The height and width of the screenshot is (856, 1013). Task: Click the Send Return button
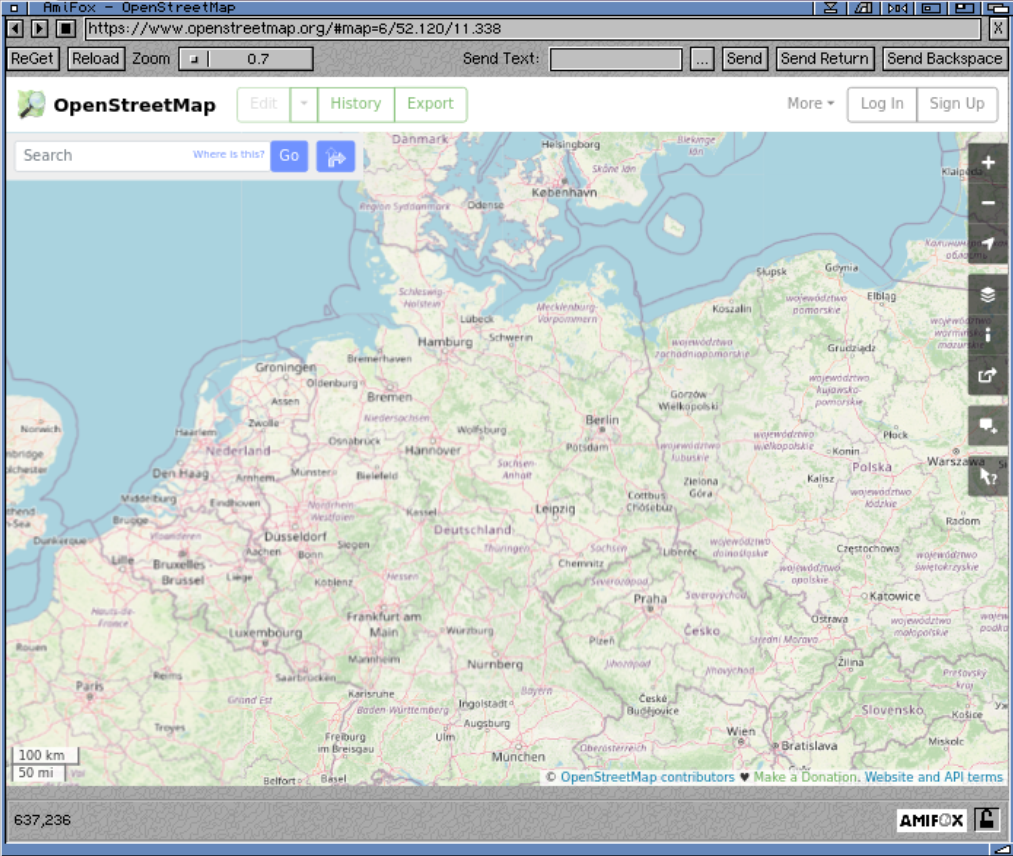click(x=824, y=59)
